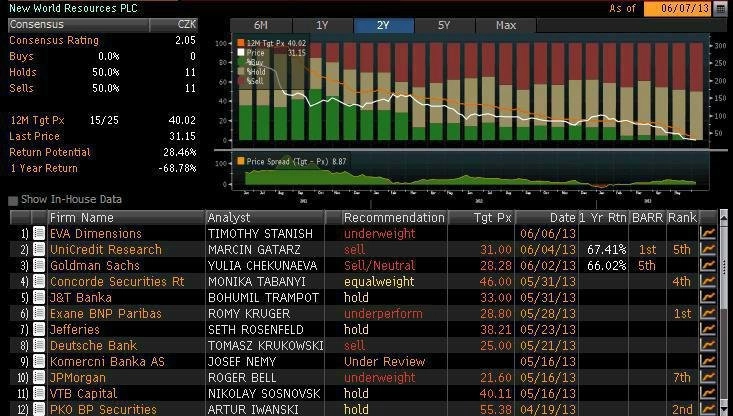Open VTB Capital report document icon
Viewport: 733px width, 416px height.
38,394
